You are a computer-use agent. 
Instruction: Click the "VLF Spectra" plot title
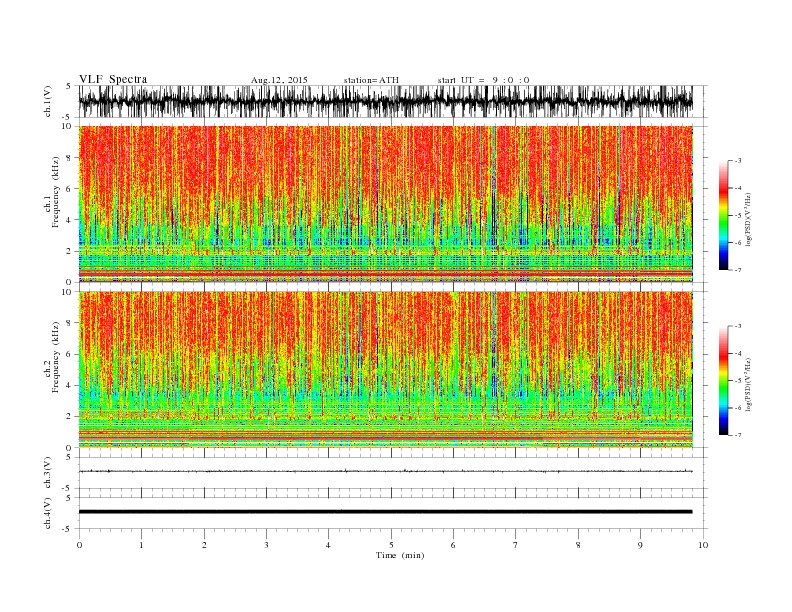click(113, 79)
